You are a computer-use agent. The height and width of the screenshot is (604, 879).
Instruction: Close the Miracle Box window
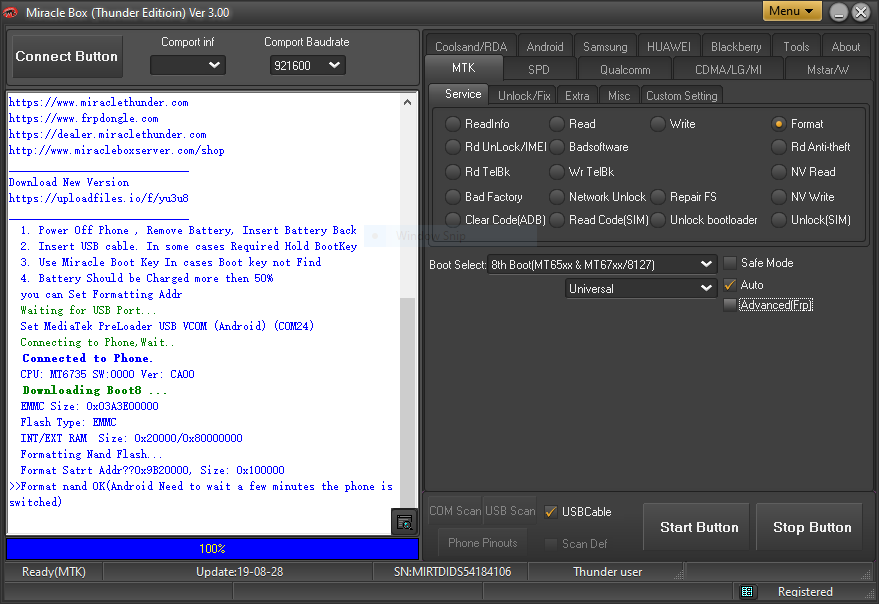861,12
